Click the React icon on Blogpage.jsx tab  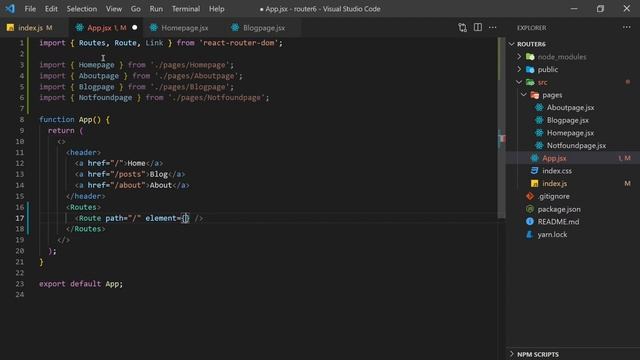click(235, 27)
